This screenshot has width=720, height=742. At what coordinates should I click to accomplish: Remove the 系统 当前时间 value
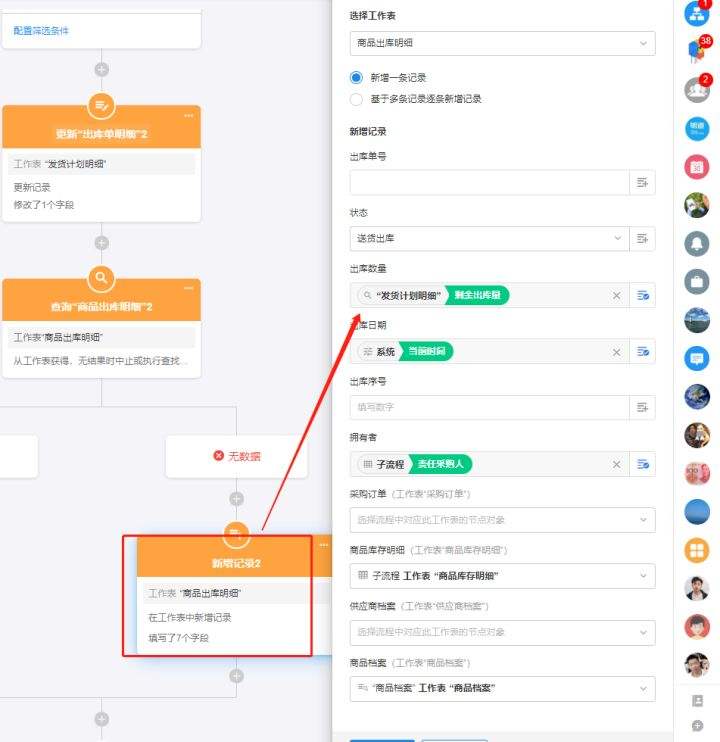tap(616, 352)
